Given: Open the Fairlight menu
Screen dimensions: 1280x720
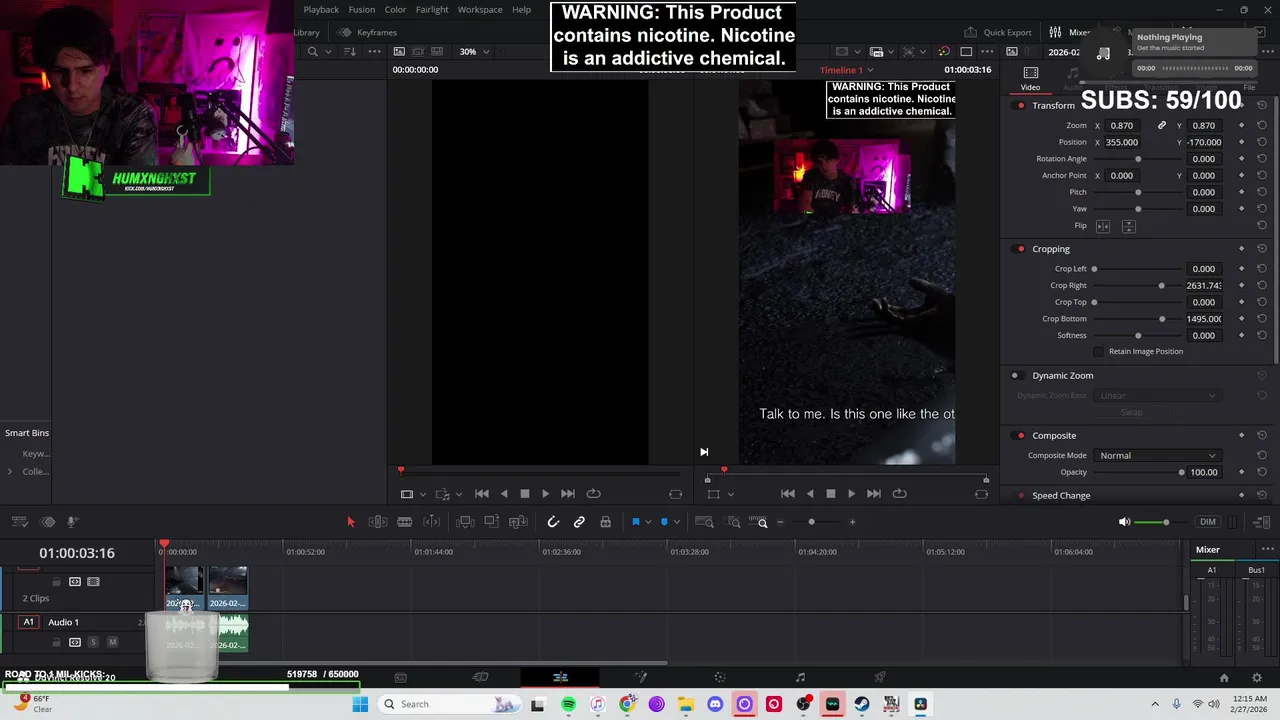Looking at the screenshot, I should click(432, 10).
